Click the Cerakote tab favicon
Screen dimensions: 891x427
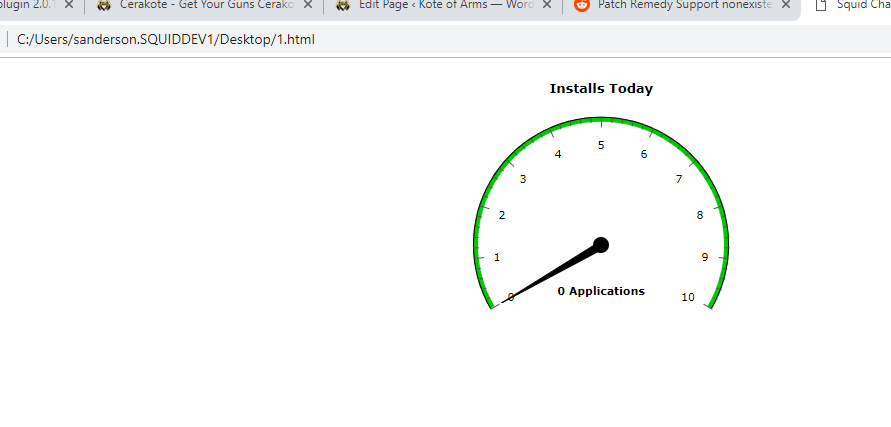tap(104, 5)
